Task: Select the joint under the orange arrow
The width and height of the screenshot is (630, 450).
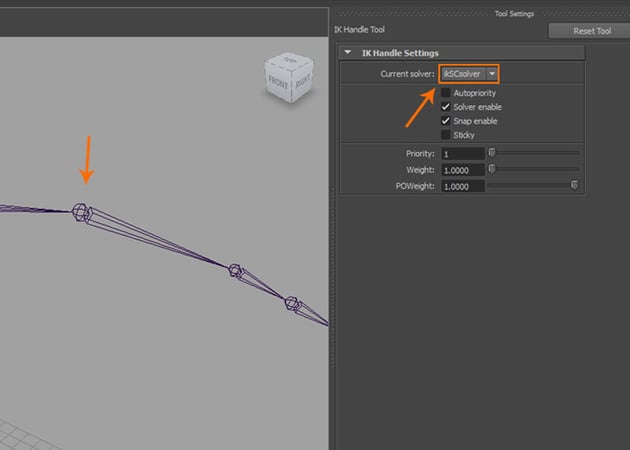Action: (80, 212)
